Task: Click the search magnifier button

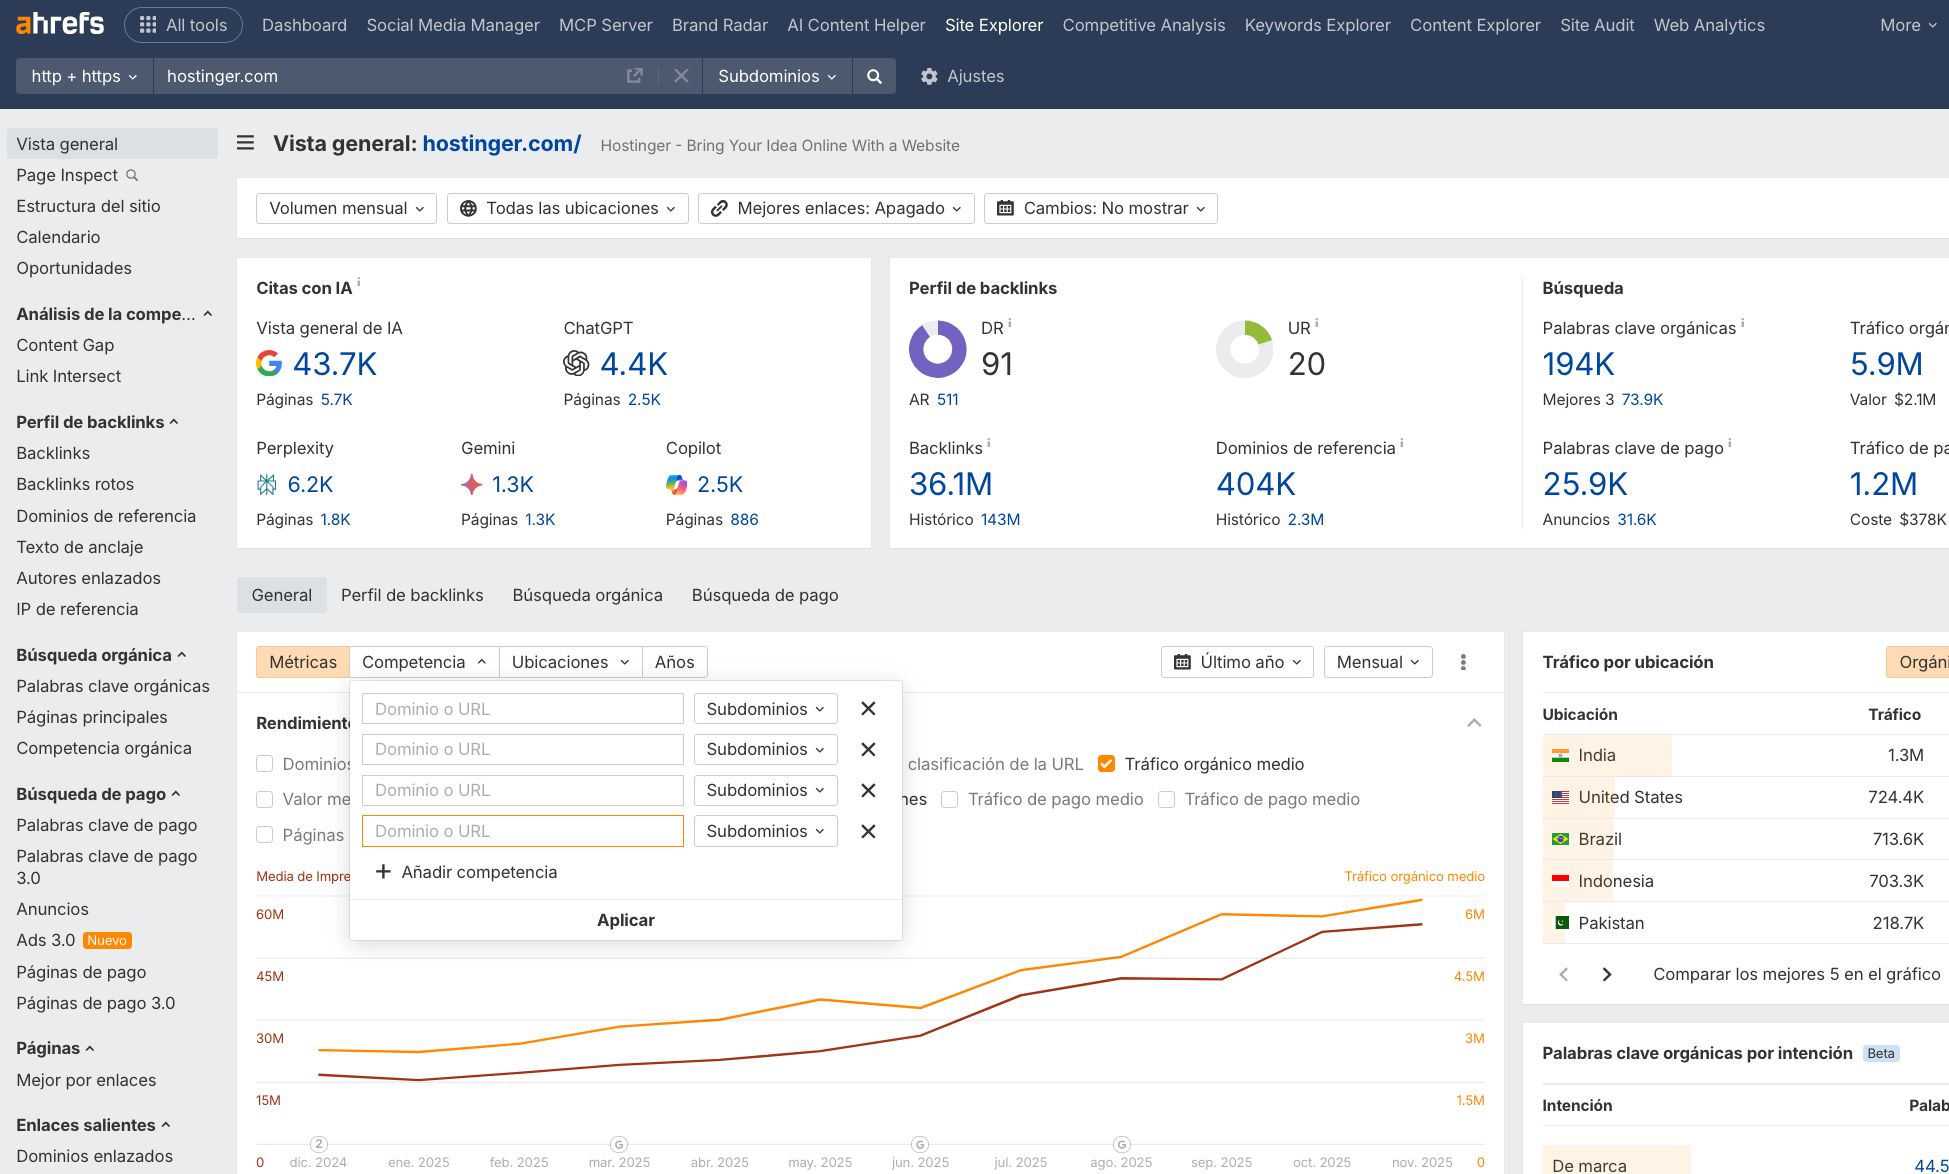Action: 874,76
